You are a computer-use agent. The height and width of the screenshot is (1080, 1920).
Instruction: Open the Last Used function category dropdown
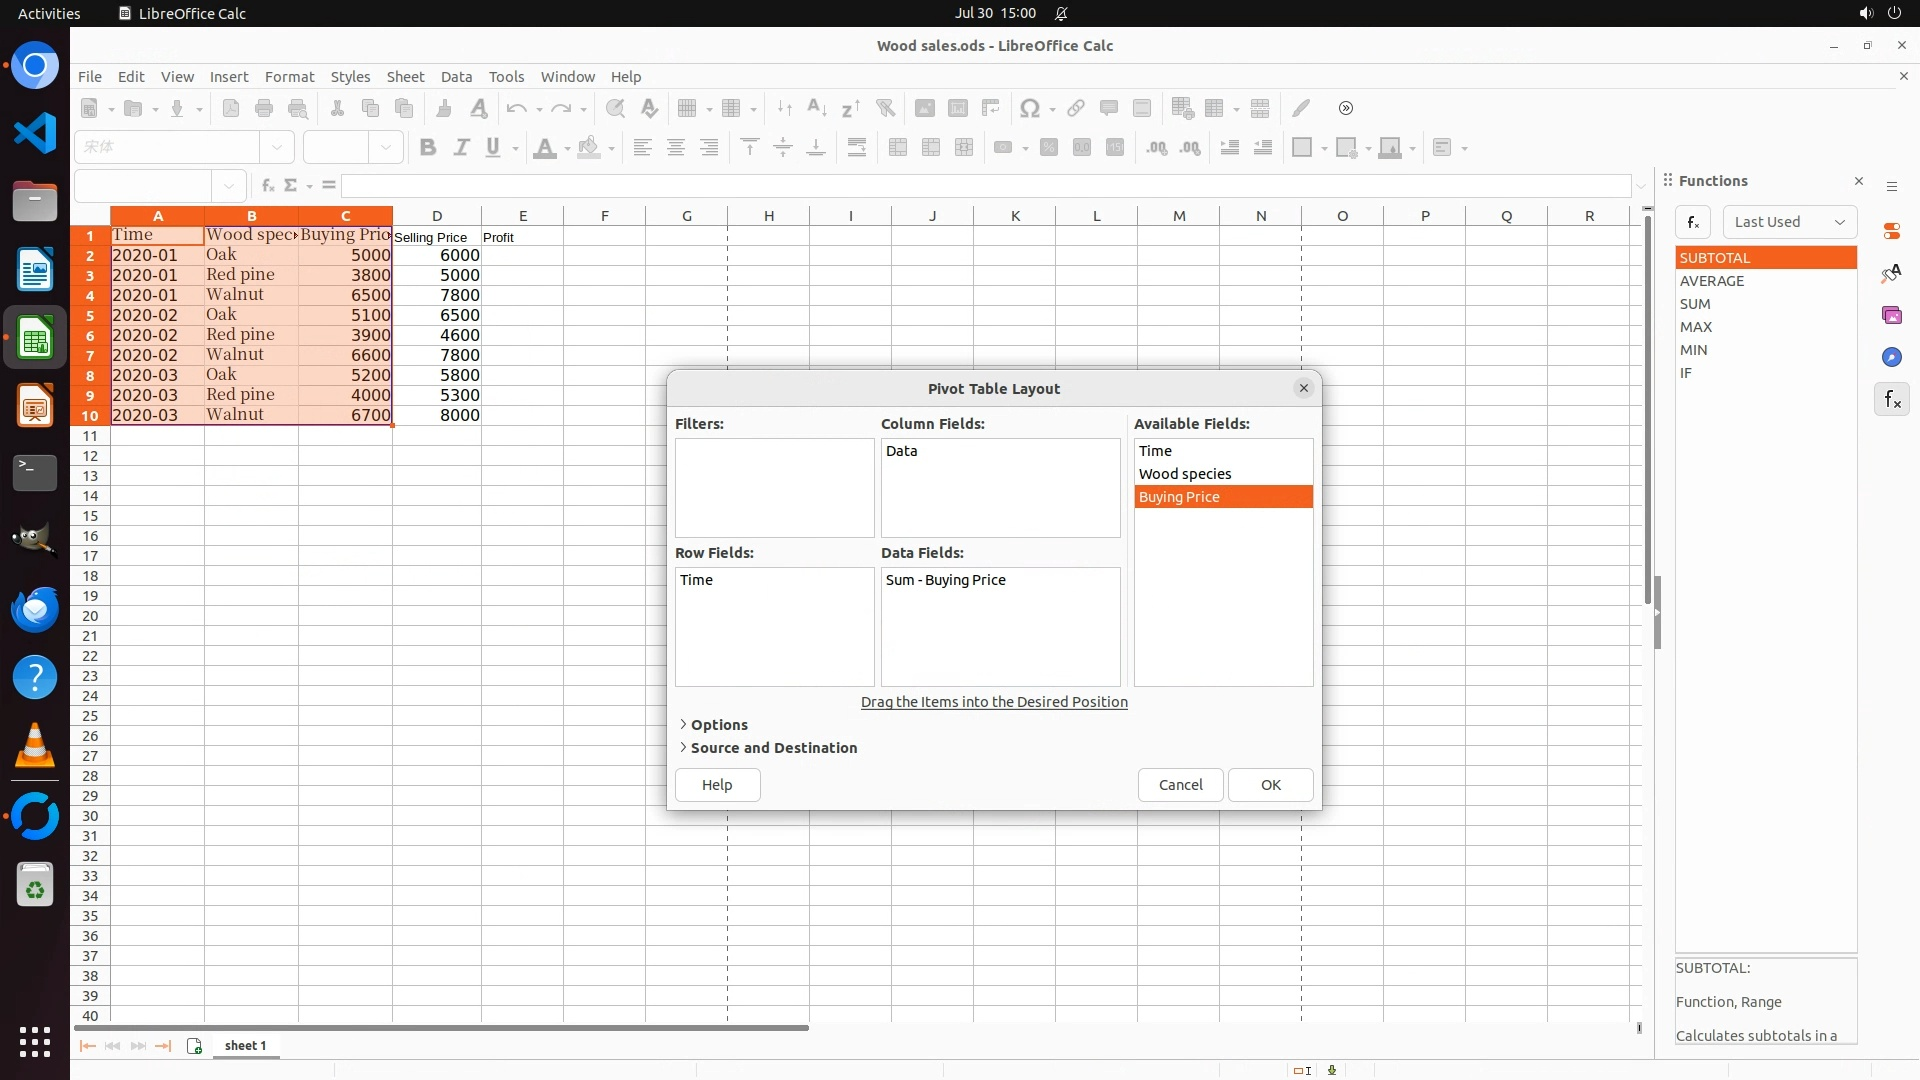1789,222
